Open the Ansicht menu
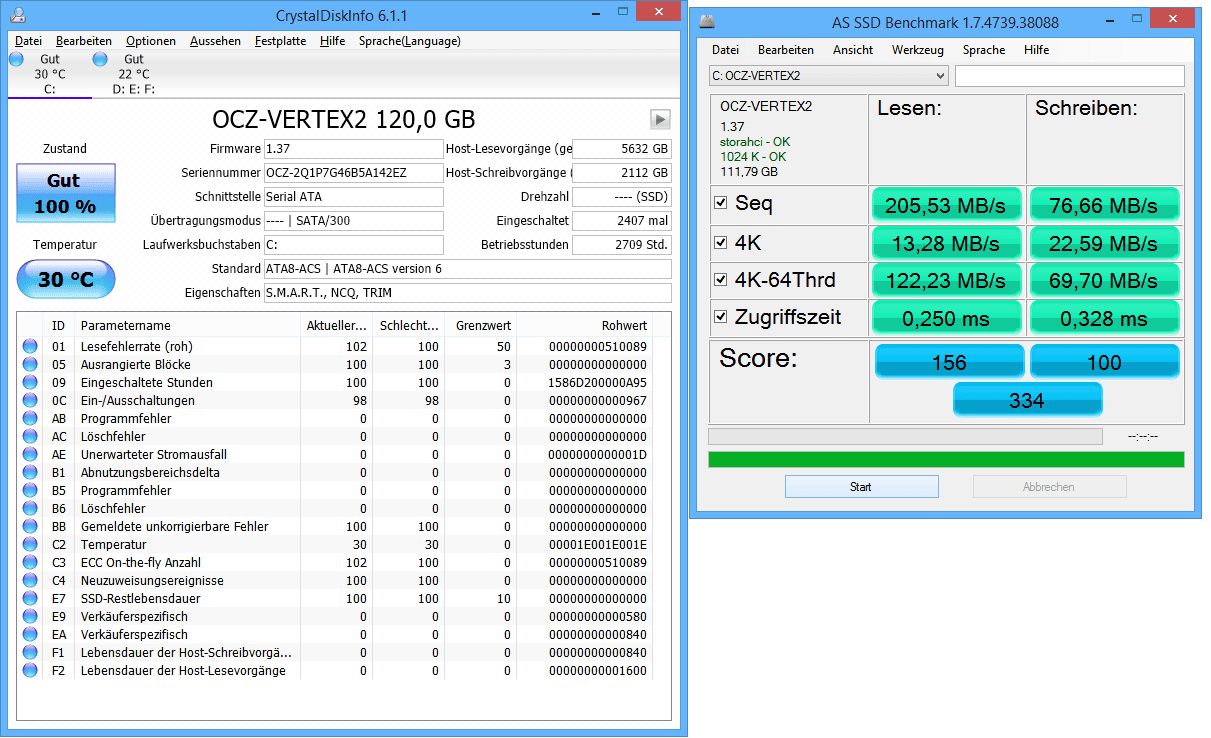Viewport: 1211px width, 738px height. click(853, 50)
